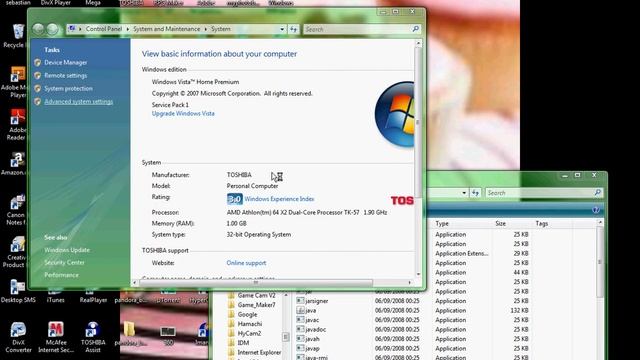Click the search magnifier in System window
Viewport: 640px width, 360px height.
click(416, 29)
